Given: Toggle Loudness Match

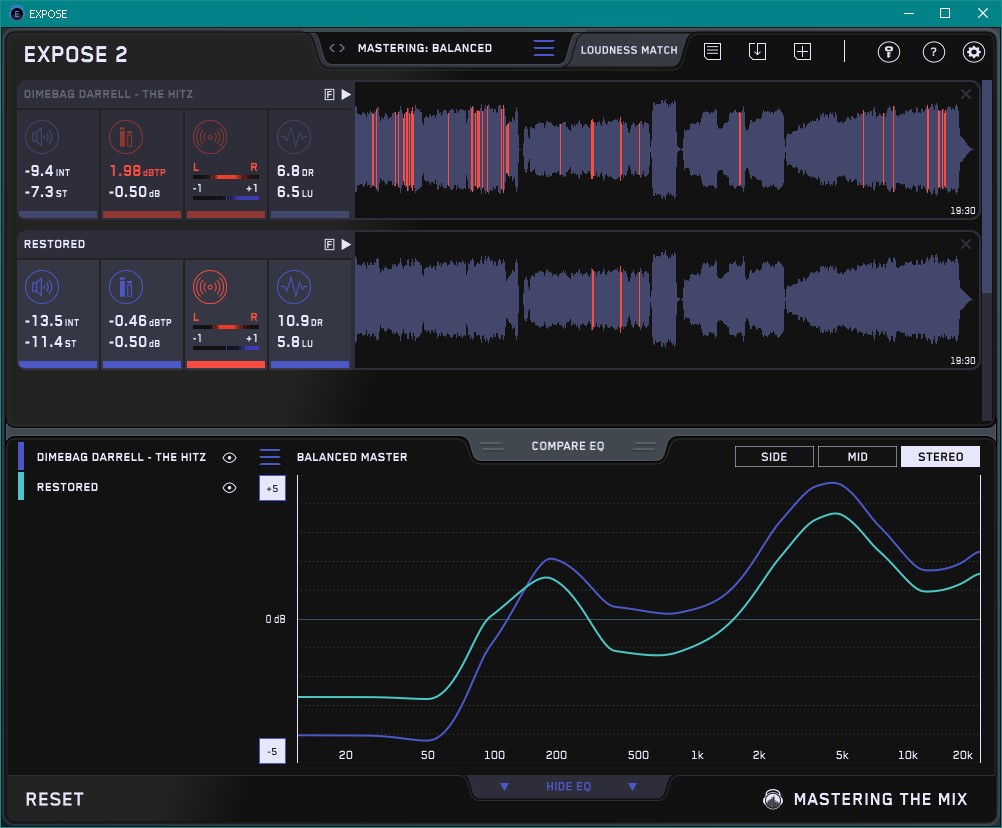Looking at the screenshot, I should tap(628, 50).
